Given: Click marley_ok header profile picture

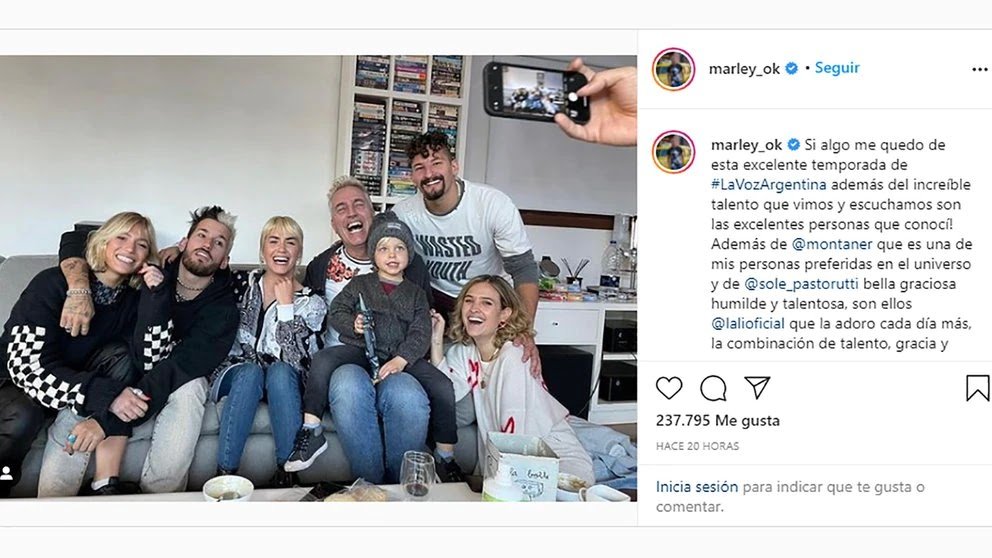Looking at the screenshot, I should point(673,69).
